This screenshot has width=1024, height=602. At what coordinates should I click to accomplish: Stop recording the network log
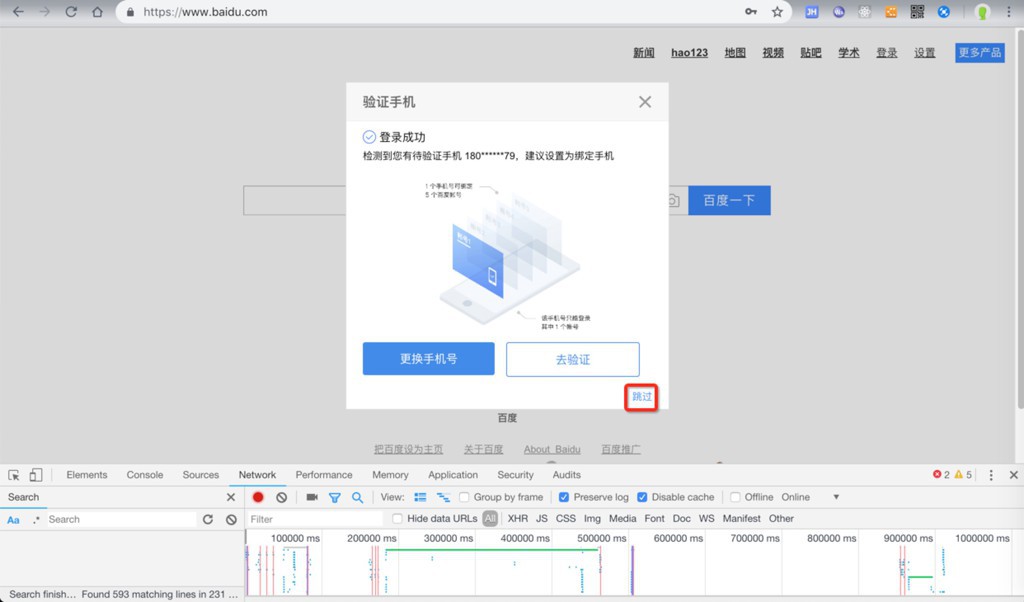tap(258, 497)
